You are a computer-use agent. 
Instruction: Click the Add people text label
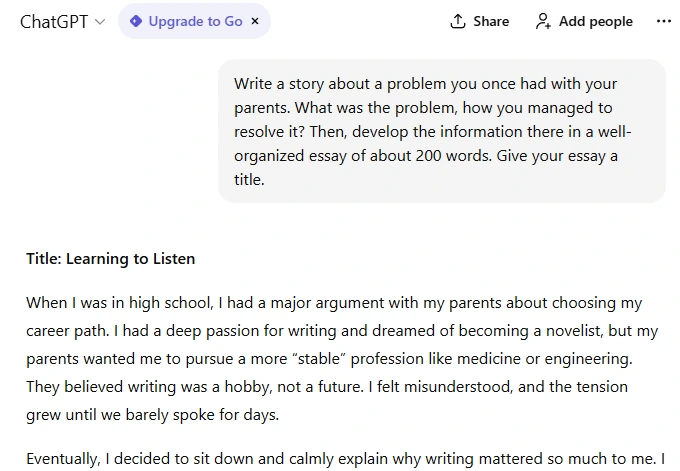[596, 21]
